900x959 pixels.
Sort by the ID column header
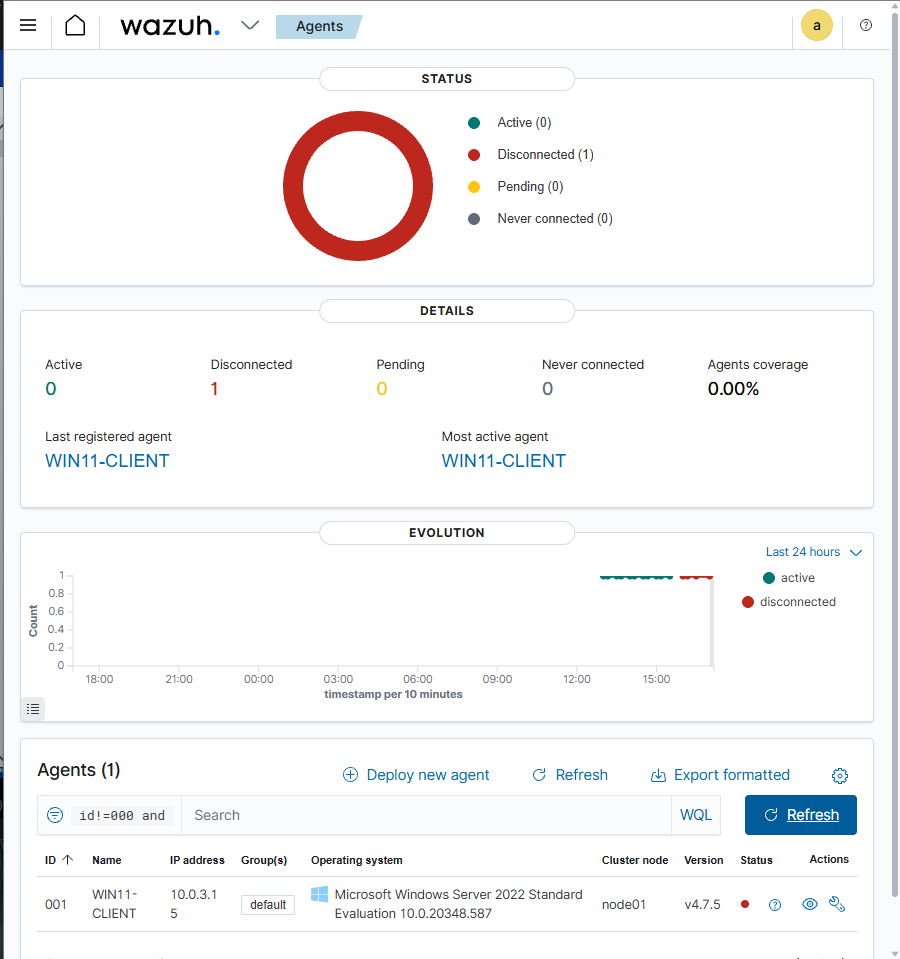[59, 860]
